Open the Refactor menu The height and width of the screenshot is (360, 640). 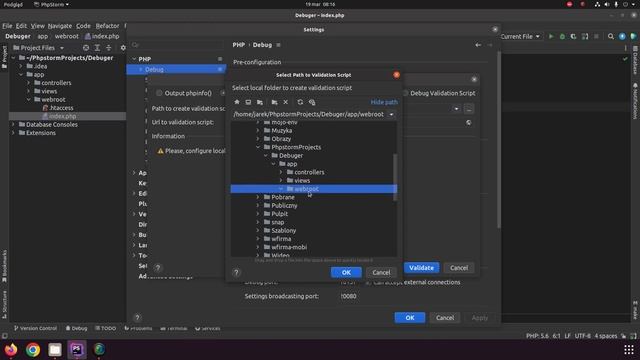(x=107, y=26)
